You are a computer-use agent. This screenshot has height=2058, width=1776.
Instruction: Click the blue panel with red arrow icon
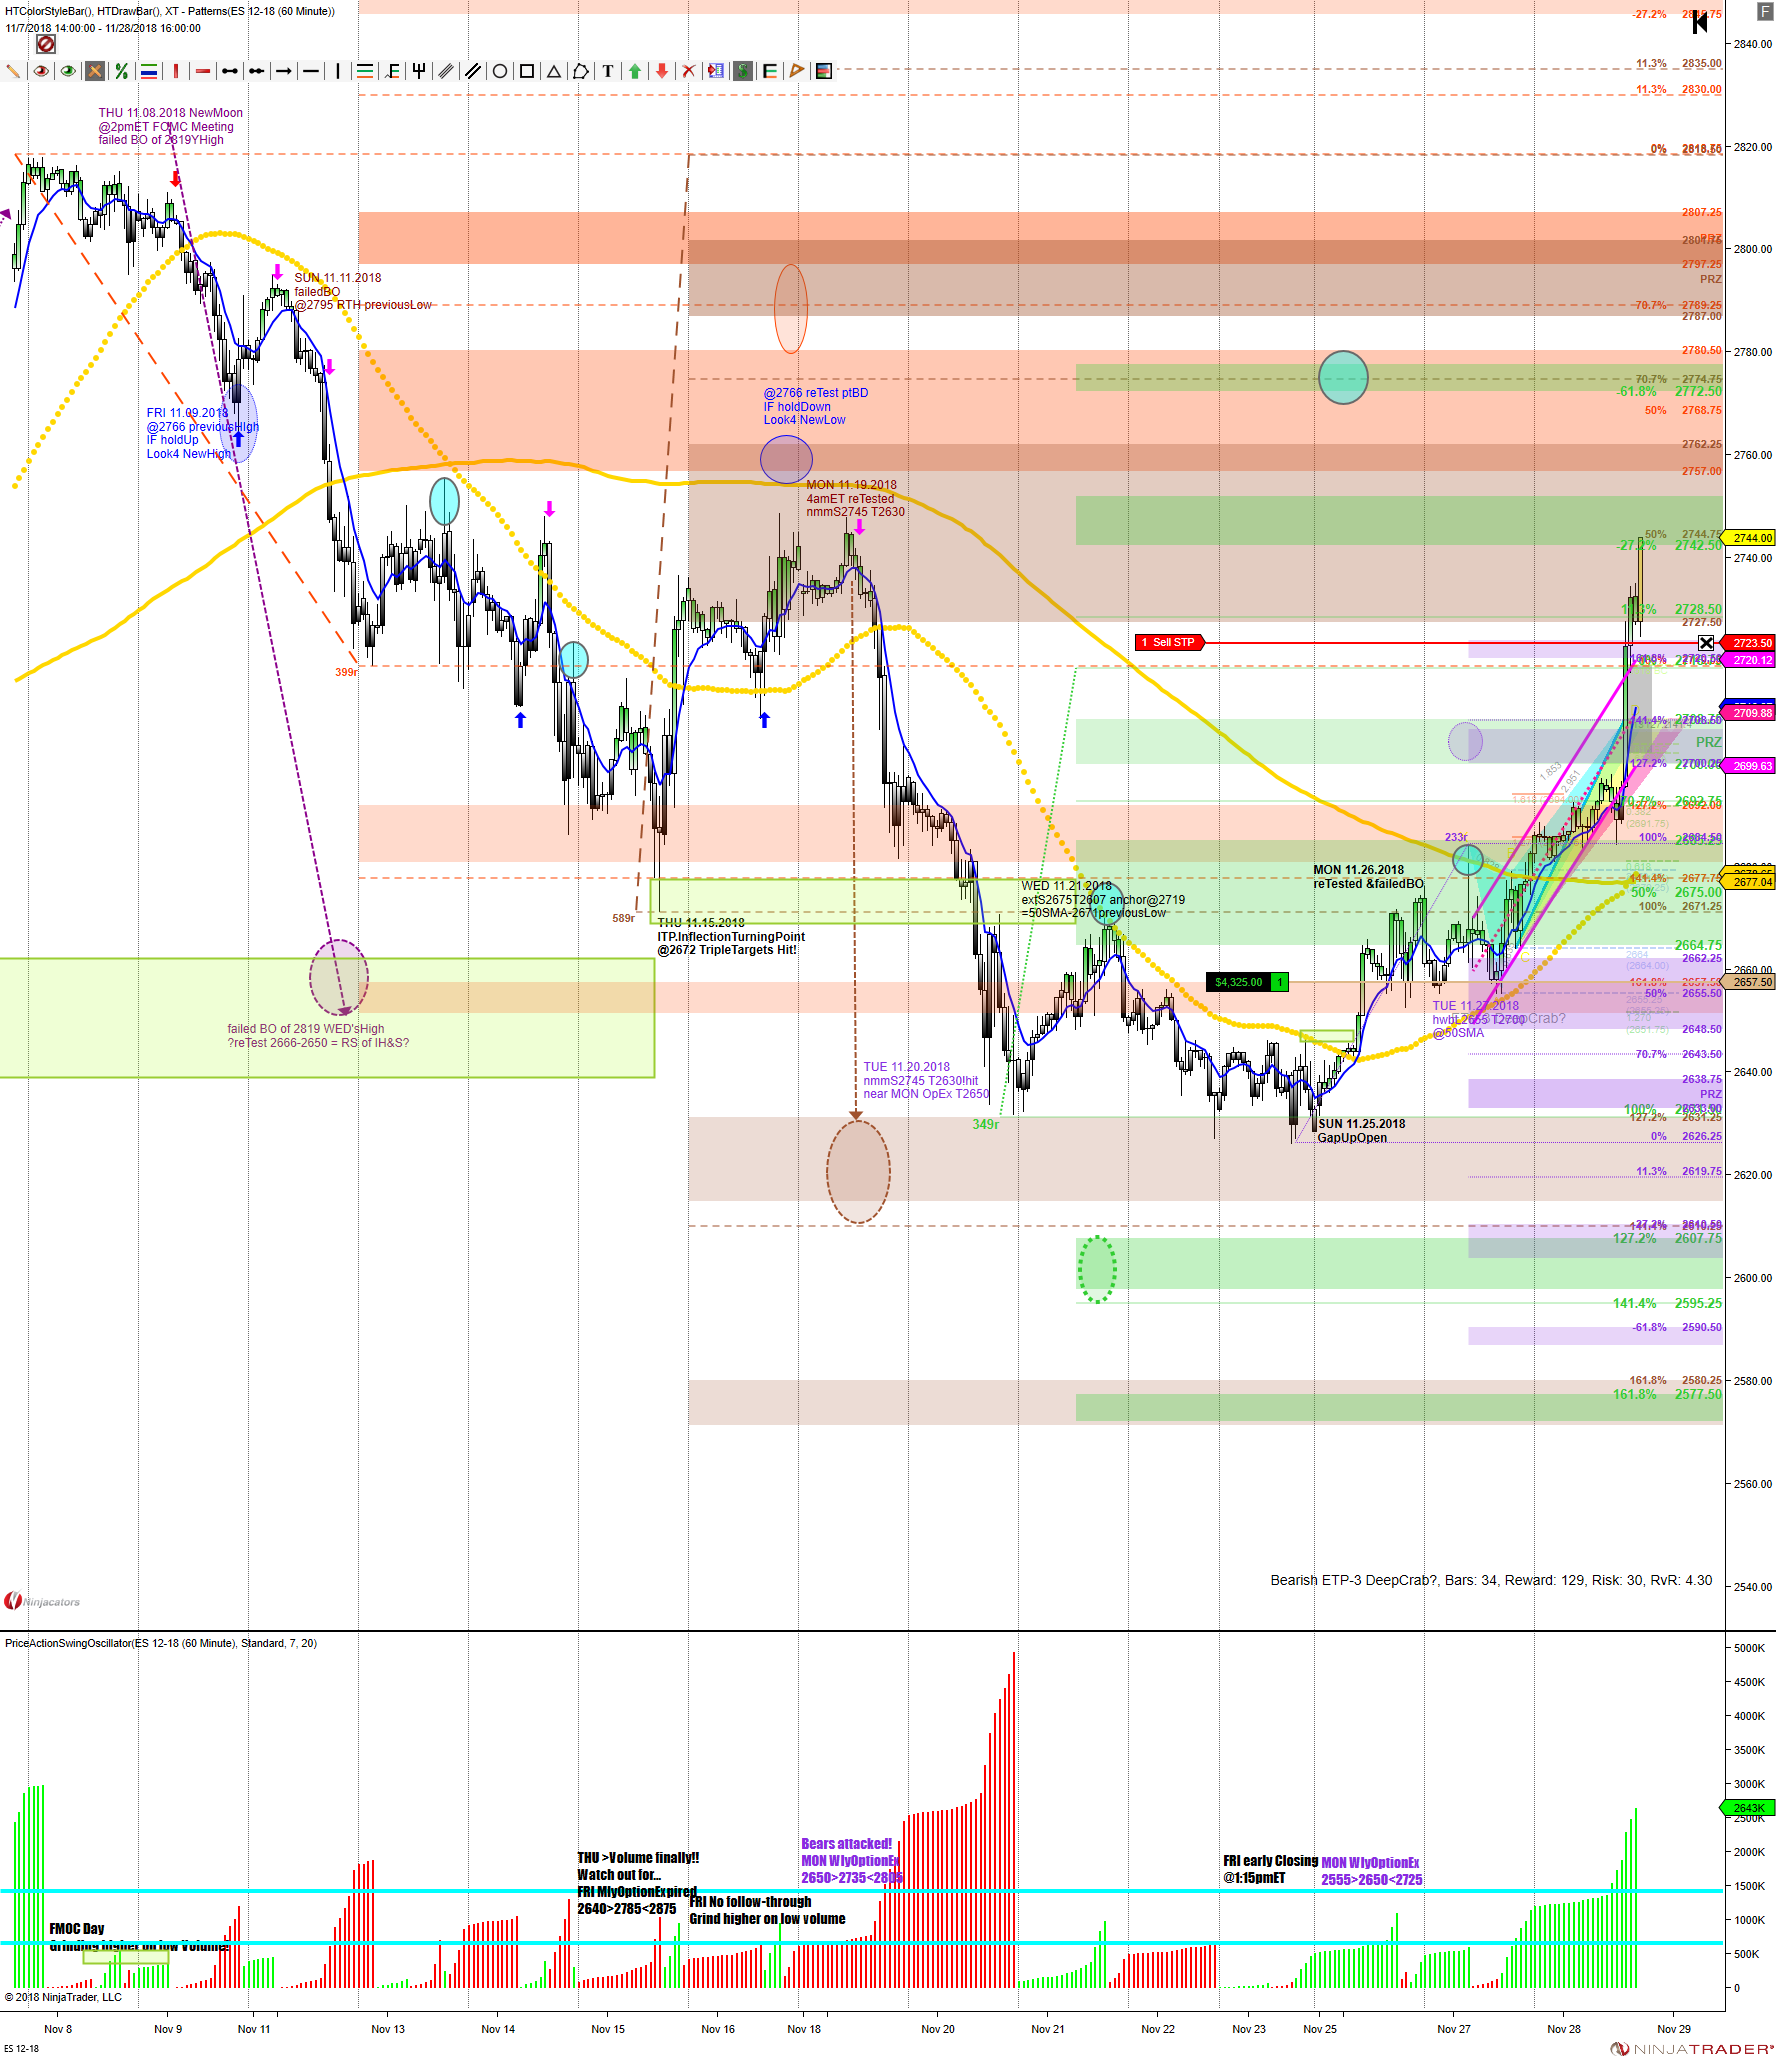pos(716,71)
